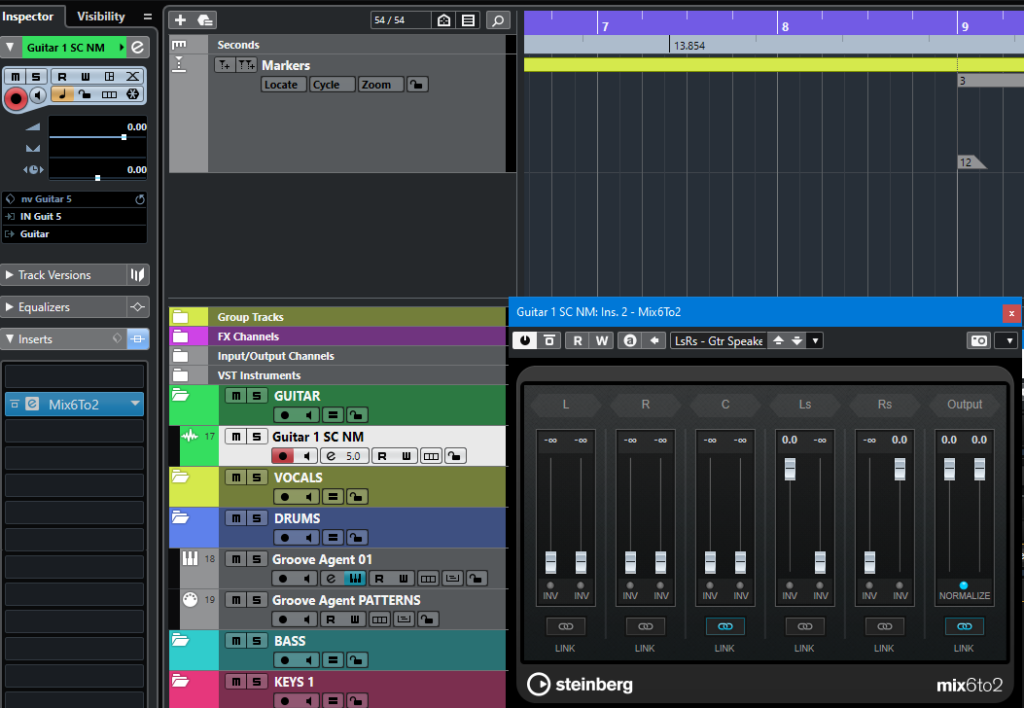Expand the Equalizers section

tap(64, 307)
